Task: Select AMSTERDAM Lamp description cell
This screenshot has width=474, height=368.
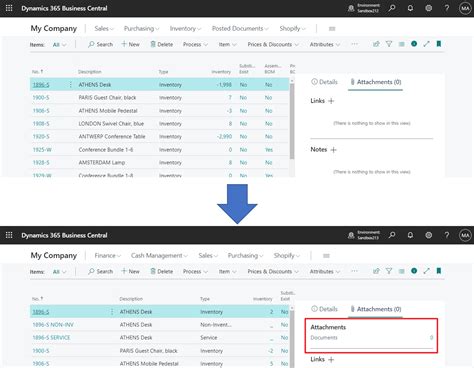Action: coord(102,163)
